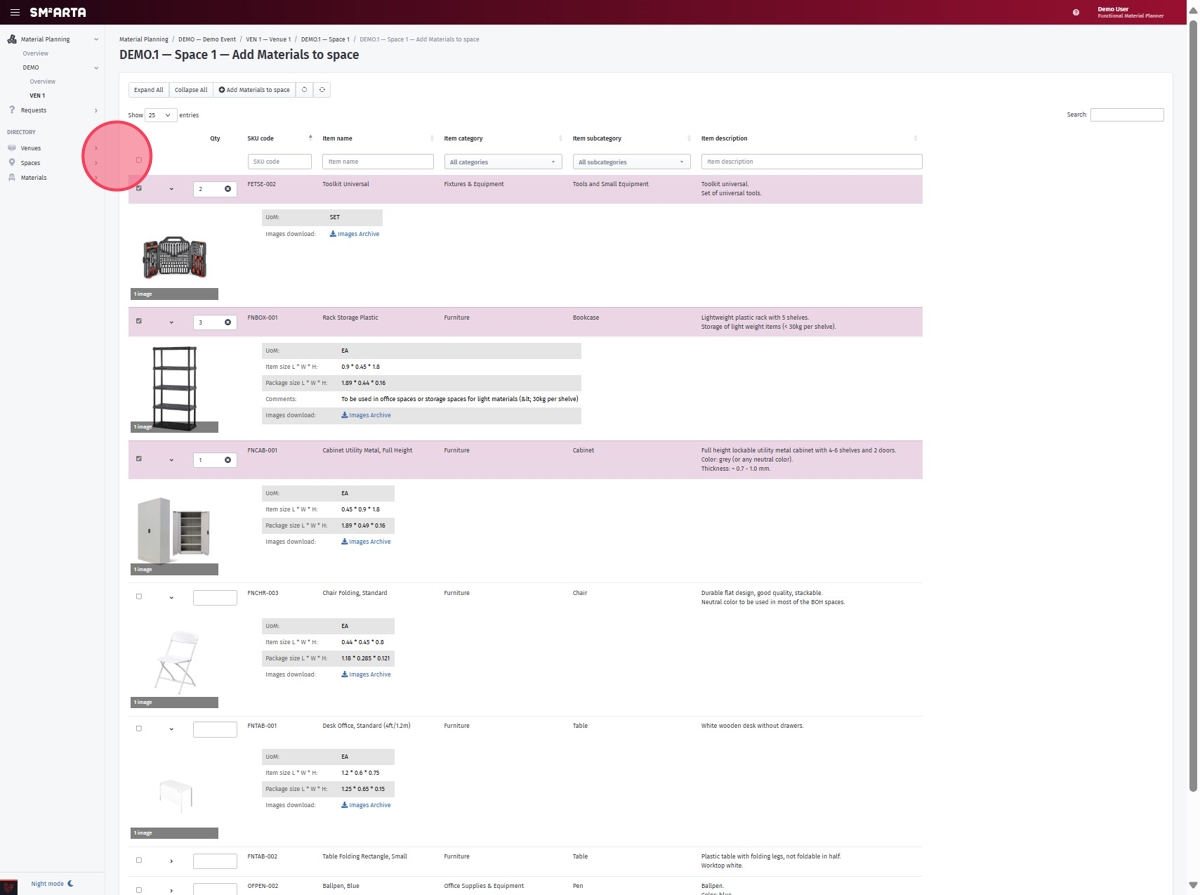Click the Material Planning sidebar icon
This screenshot has height=895, width=1200.
(x=10, y=39)
